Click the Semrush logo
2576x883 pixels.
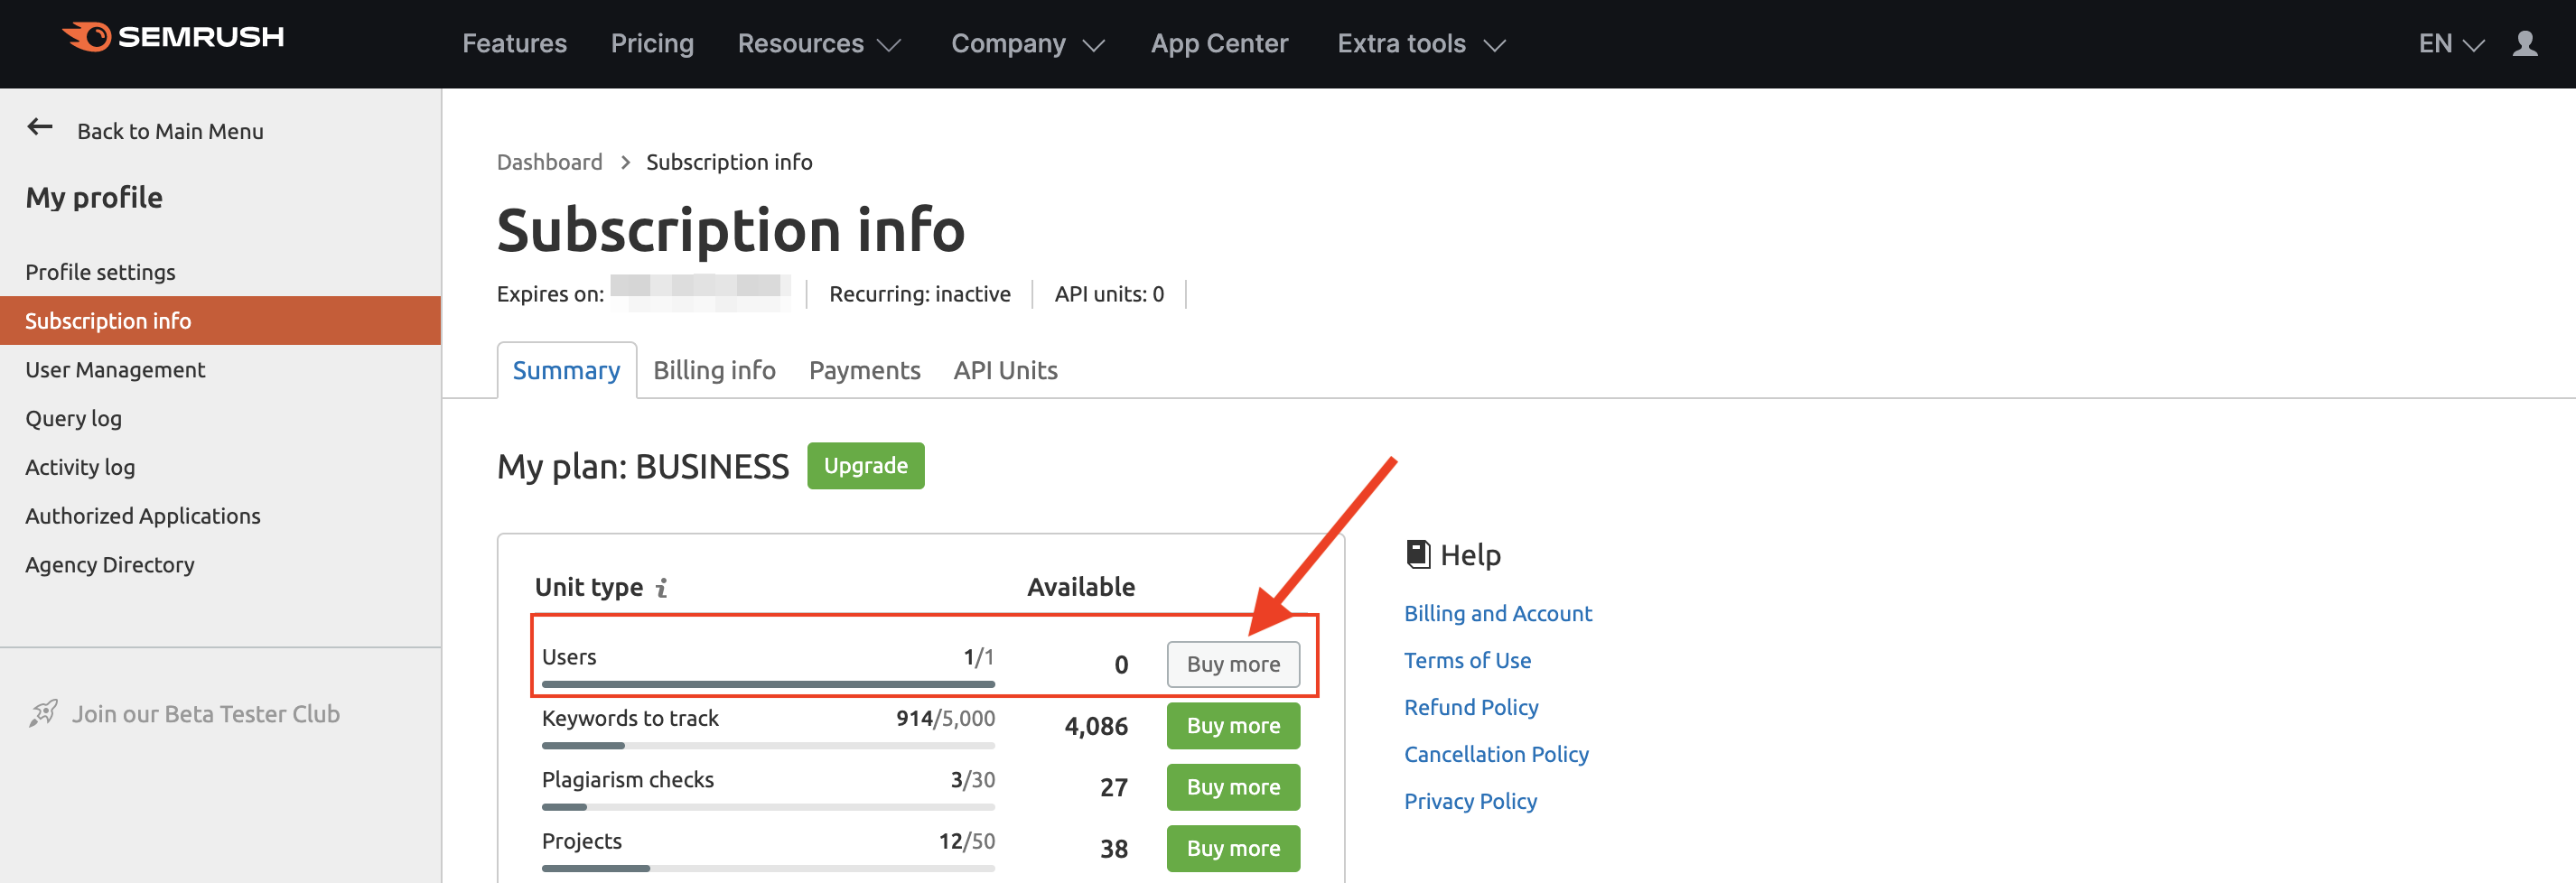[x=173, y=37]
